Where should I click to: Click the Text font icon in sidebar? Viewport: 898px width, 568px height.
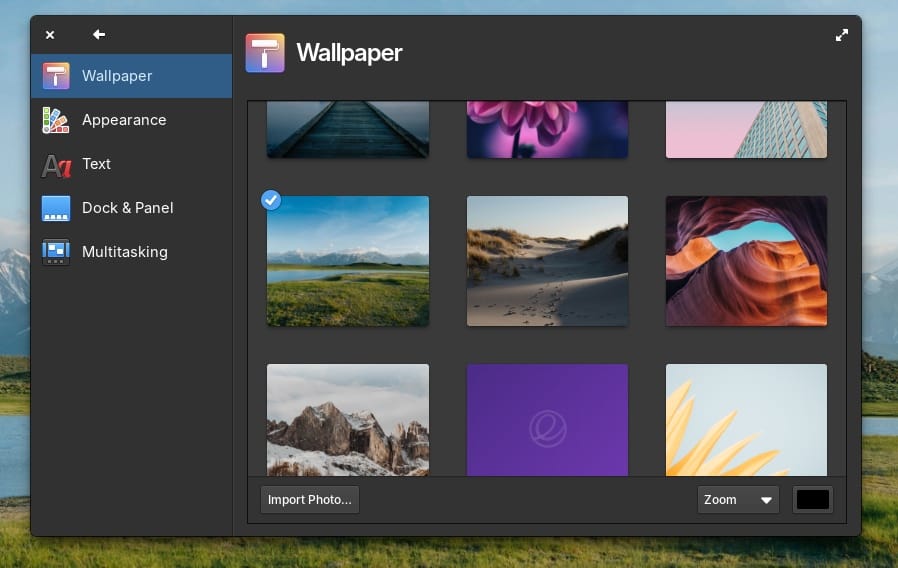point(56,164)
